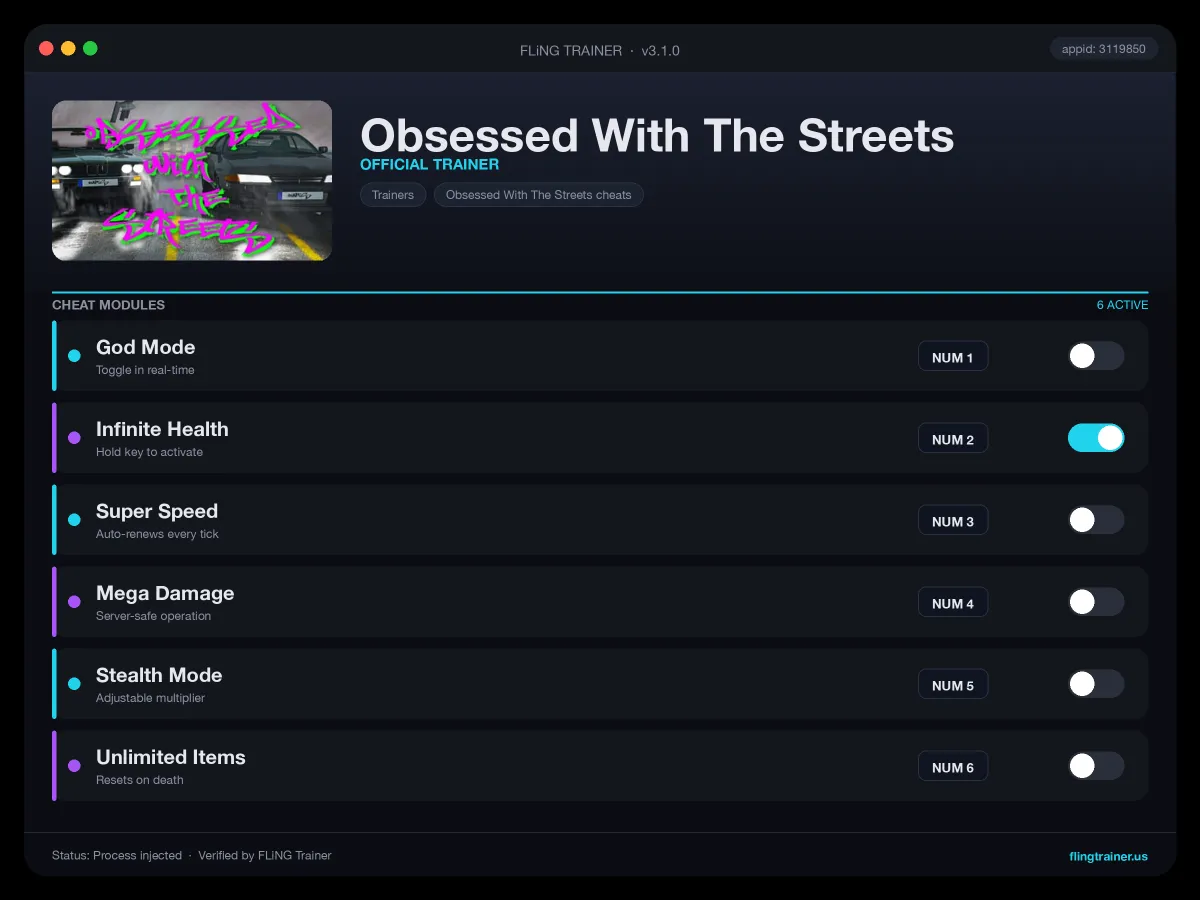
Task: Enable the Mega Damage toggle
Action: click(1096, 602)
